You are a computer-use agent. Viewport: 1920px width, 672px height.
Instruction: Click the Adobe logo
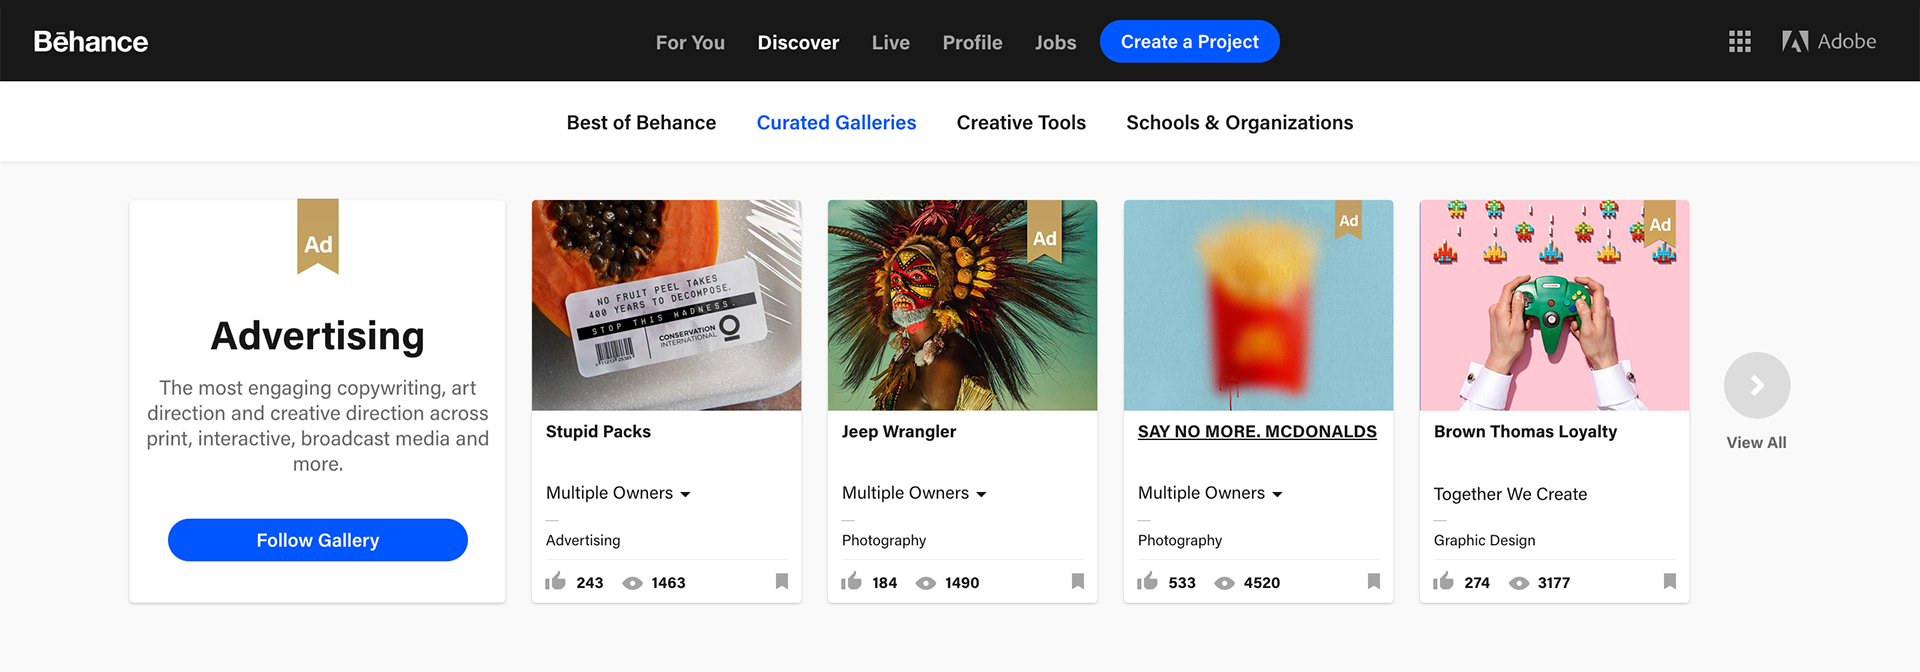tap(1829, 41)
